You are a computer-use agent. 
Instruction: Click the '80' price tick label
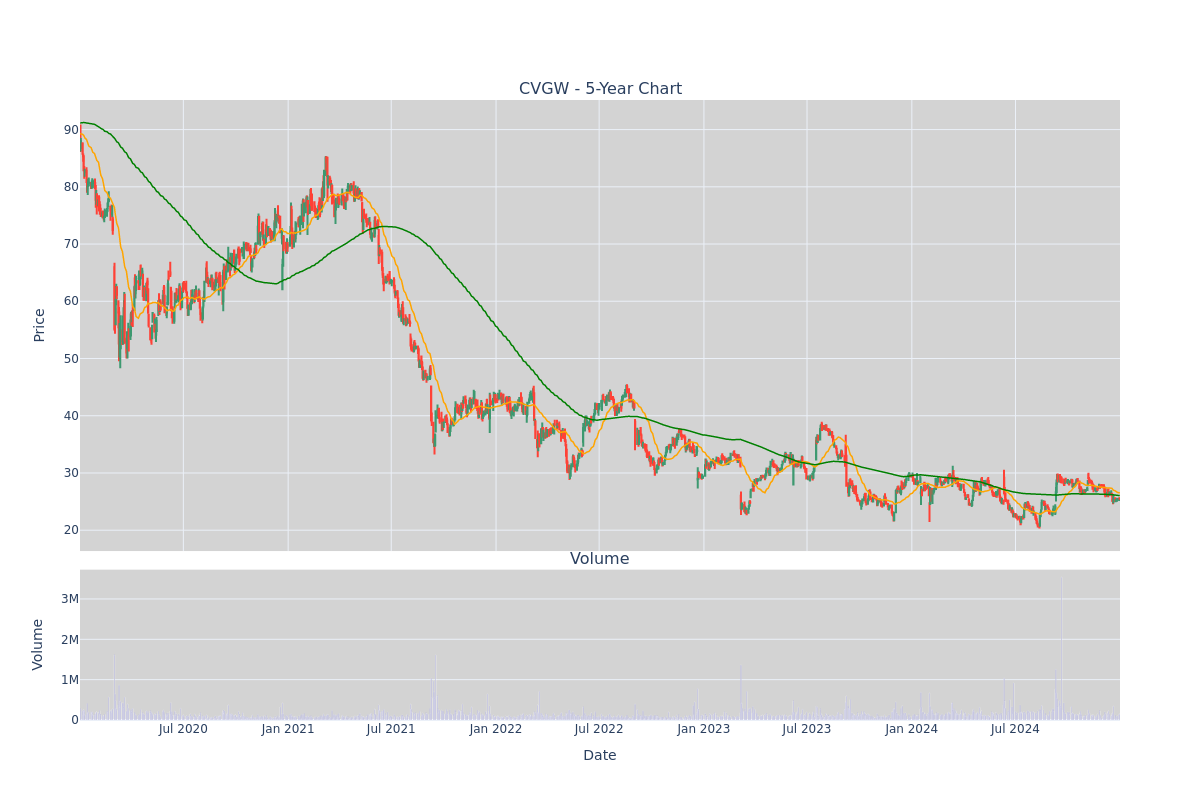click(71, 187)
